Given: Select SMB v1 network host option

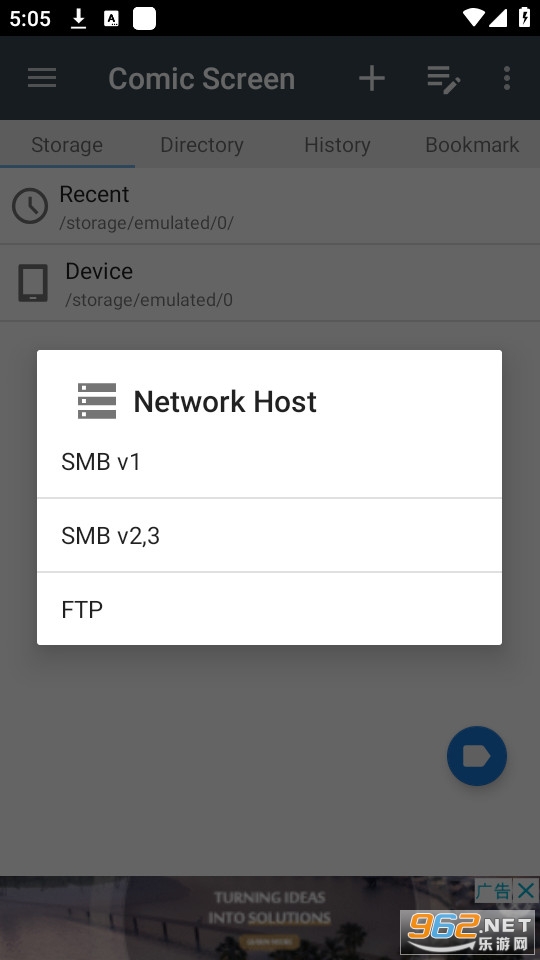Looking at the screenshot, I should point(269,462).
